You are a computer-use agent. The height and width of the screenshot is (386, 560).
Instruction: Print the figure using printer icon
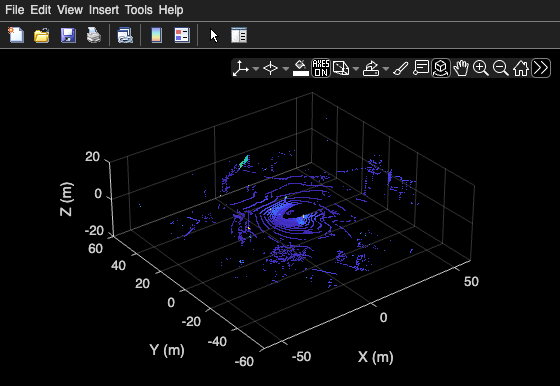point(94,35)
